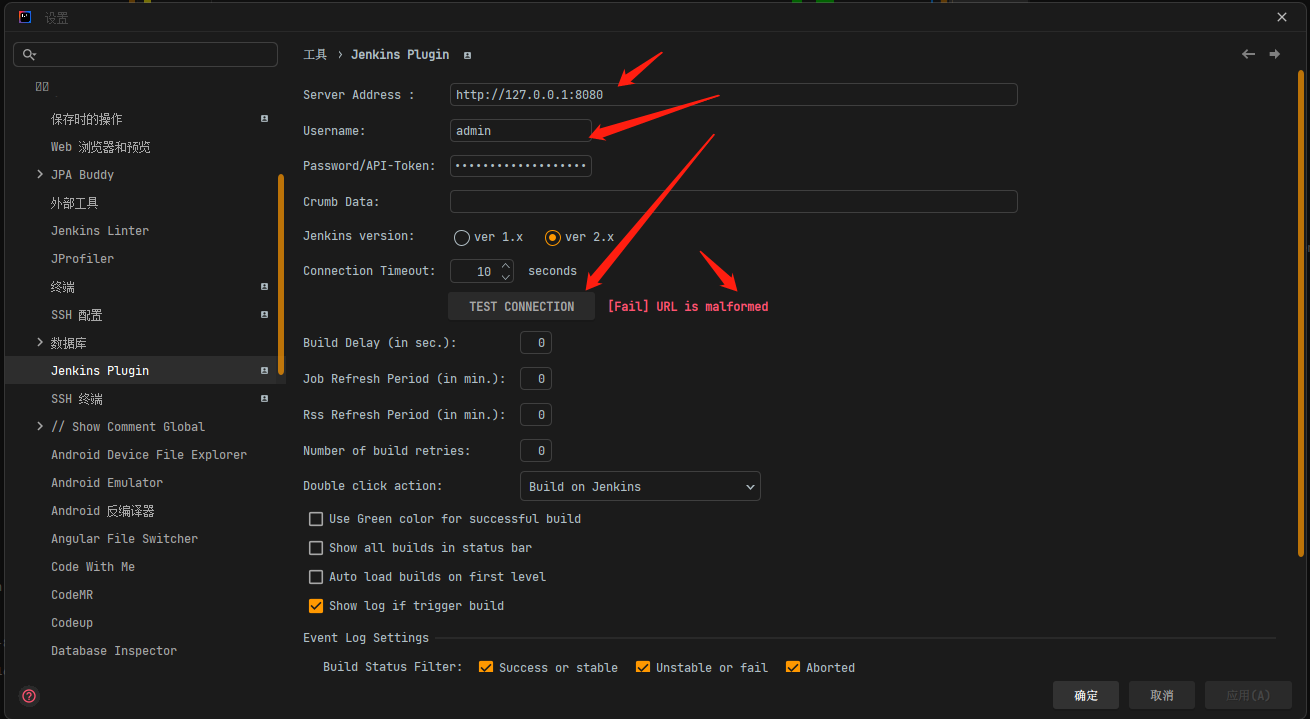Uncheck the Aborted build status filter
The height and width of the screenshot is (719, 1310).
[793, 666]
